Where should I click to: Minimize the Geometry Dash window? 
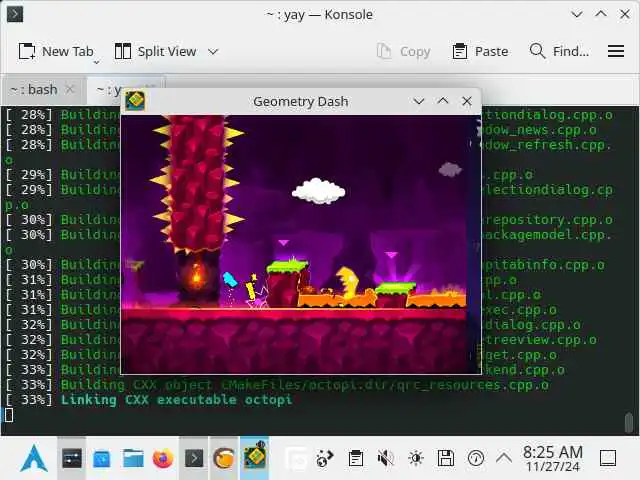419,101
